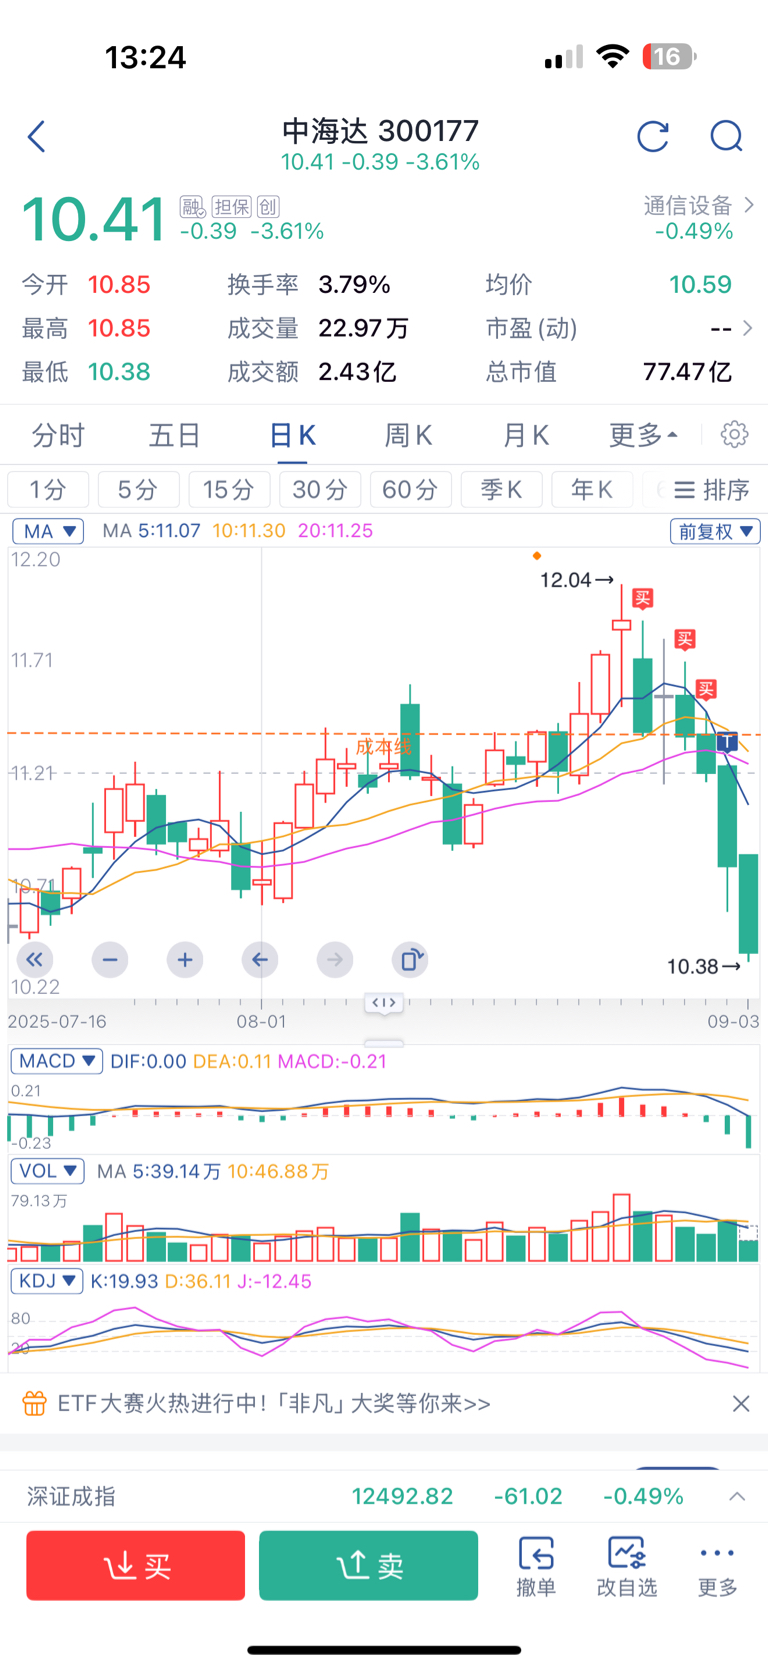Screen dimensions: 768x1669
Task: Tap the 创 ChiNext badge
Action: pos(268,207)
